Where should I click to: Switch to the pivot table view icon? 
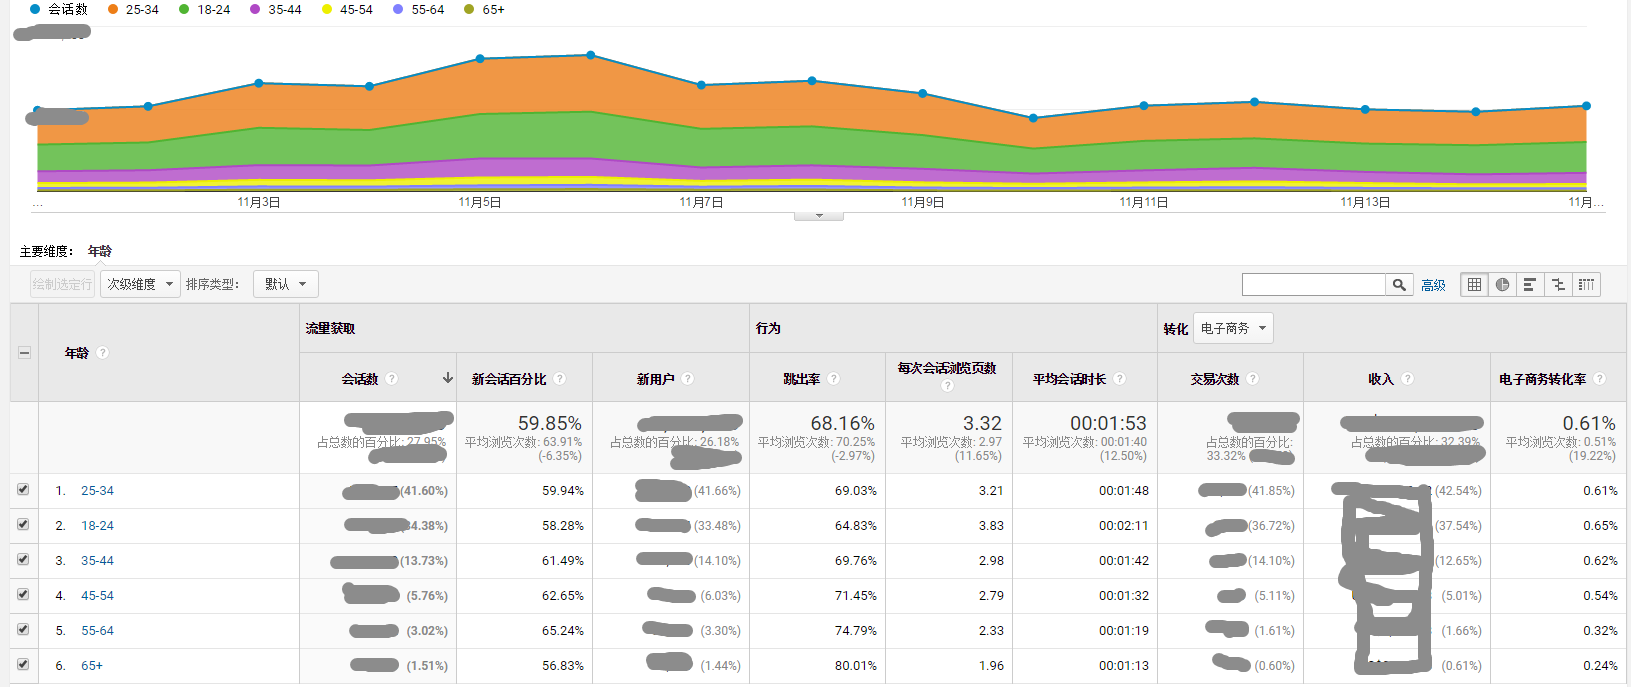pos(1586,285)
